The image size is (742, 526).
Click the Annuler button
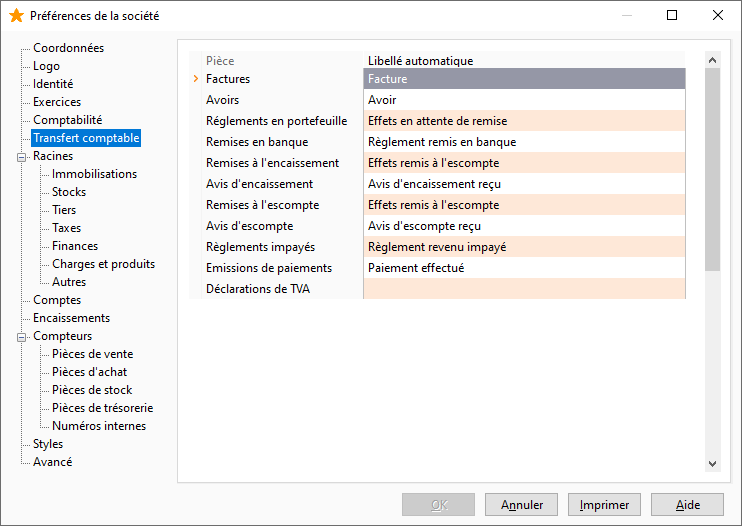click(521, 505)
